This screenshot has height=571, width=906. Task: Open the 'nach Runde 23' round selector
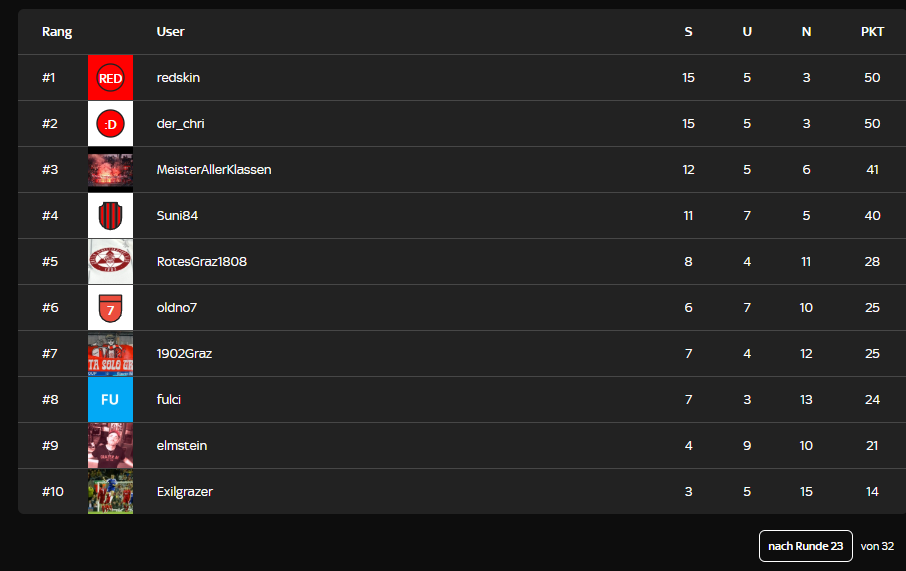click(x=805, y=546)
